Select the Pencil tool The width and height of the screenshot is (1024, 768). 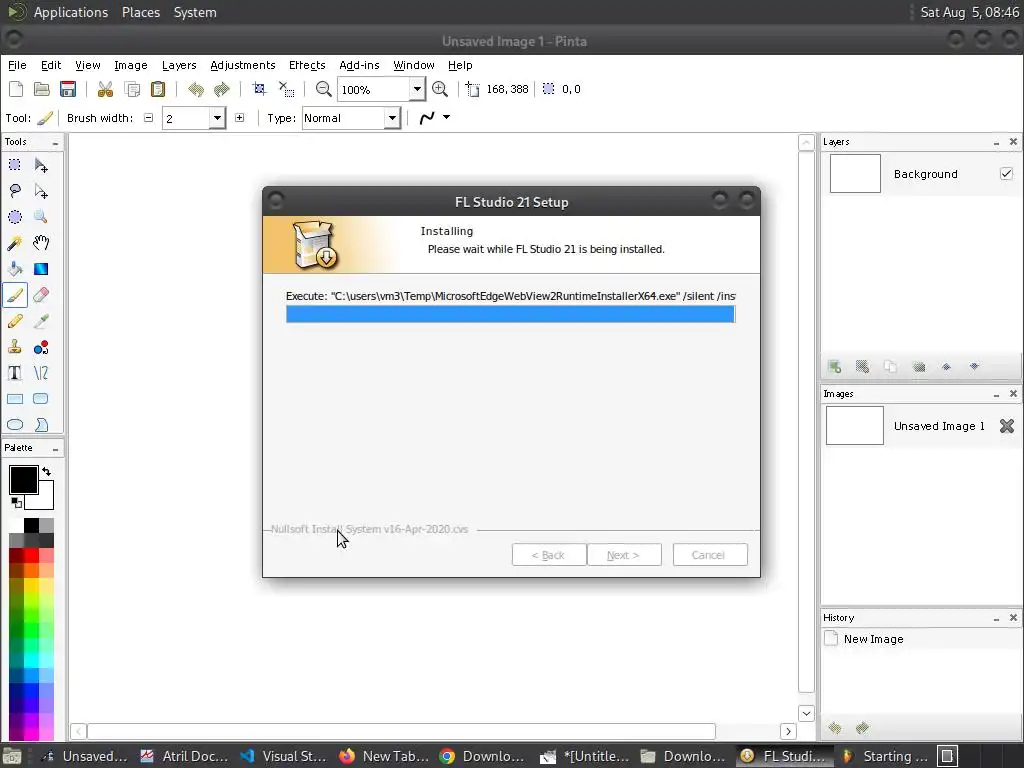click(14, 321)
